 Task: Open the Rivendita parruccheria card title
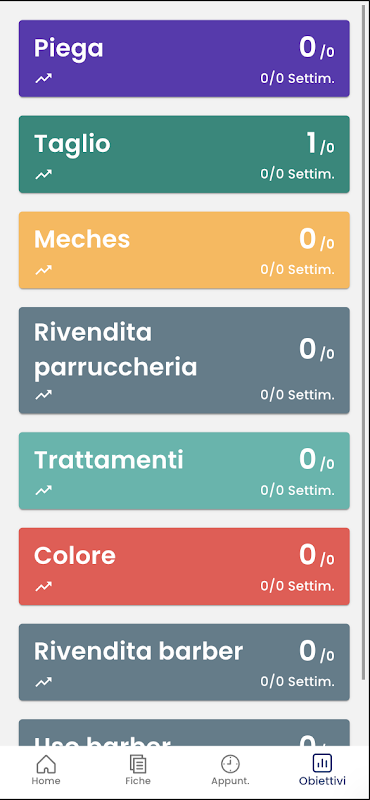[115, 349]
